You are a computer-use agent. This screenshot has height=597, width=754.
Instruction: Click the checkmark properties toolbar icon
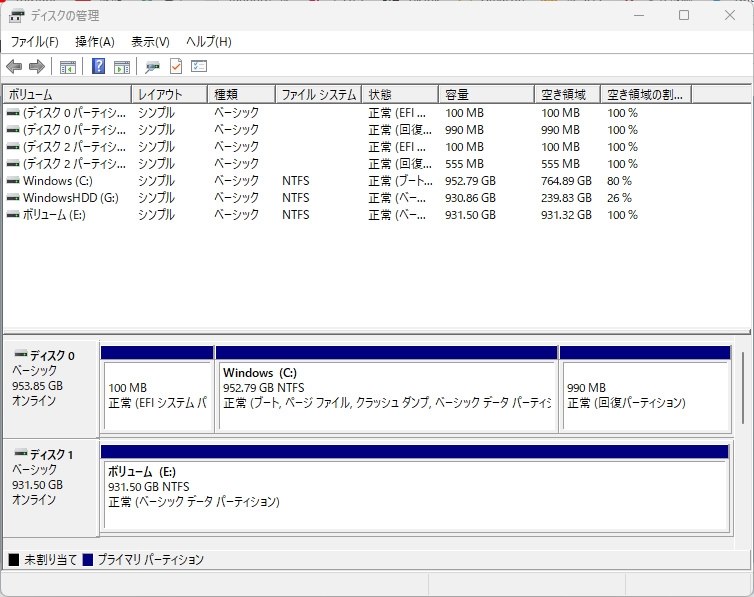[x=176, y=66]
